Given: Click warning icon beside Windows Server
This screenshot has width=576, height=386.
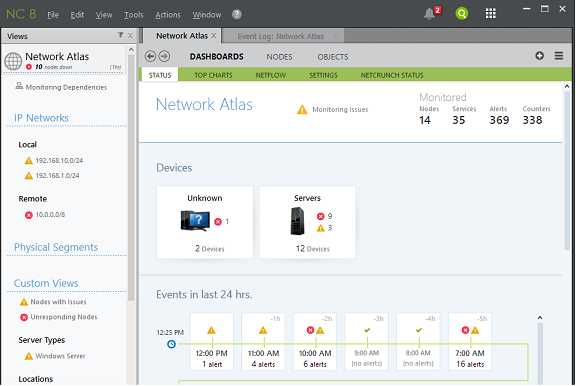Looking at the screenshot, I should (28, 356).
